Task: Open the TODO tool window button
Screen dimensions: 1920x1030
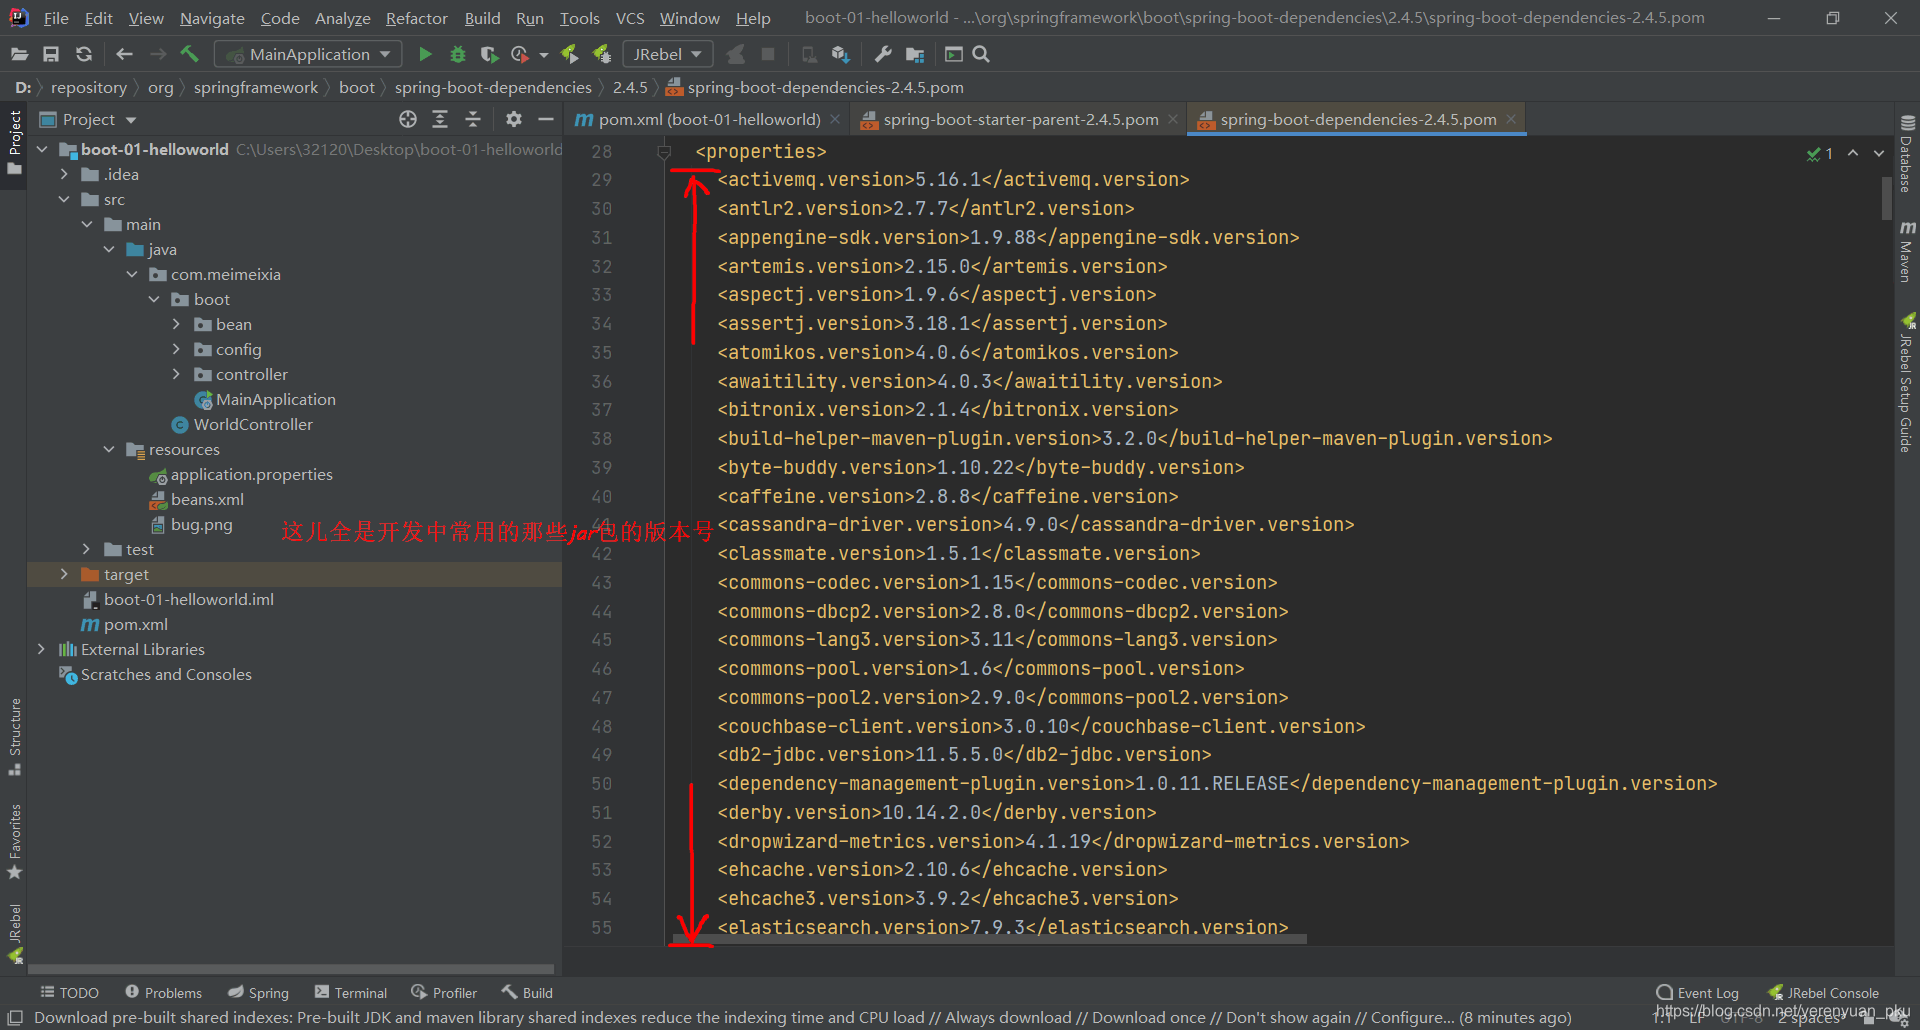Action: [x=69, y=992]
